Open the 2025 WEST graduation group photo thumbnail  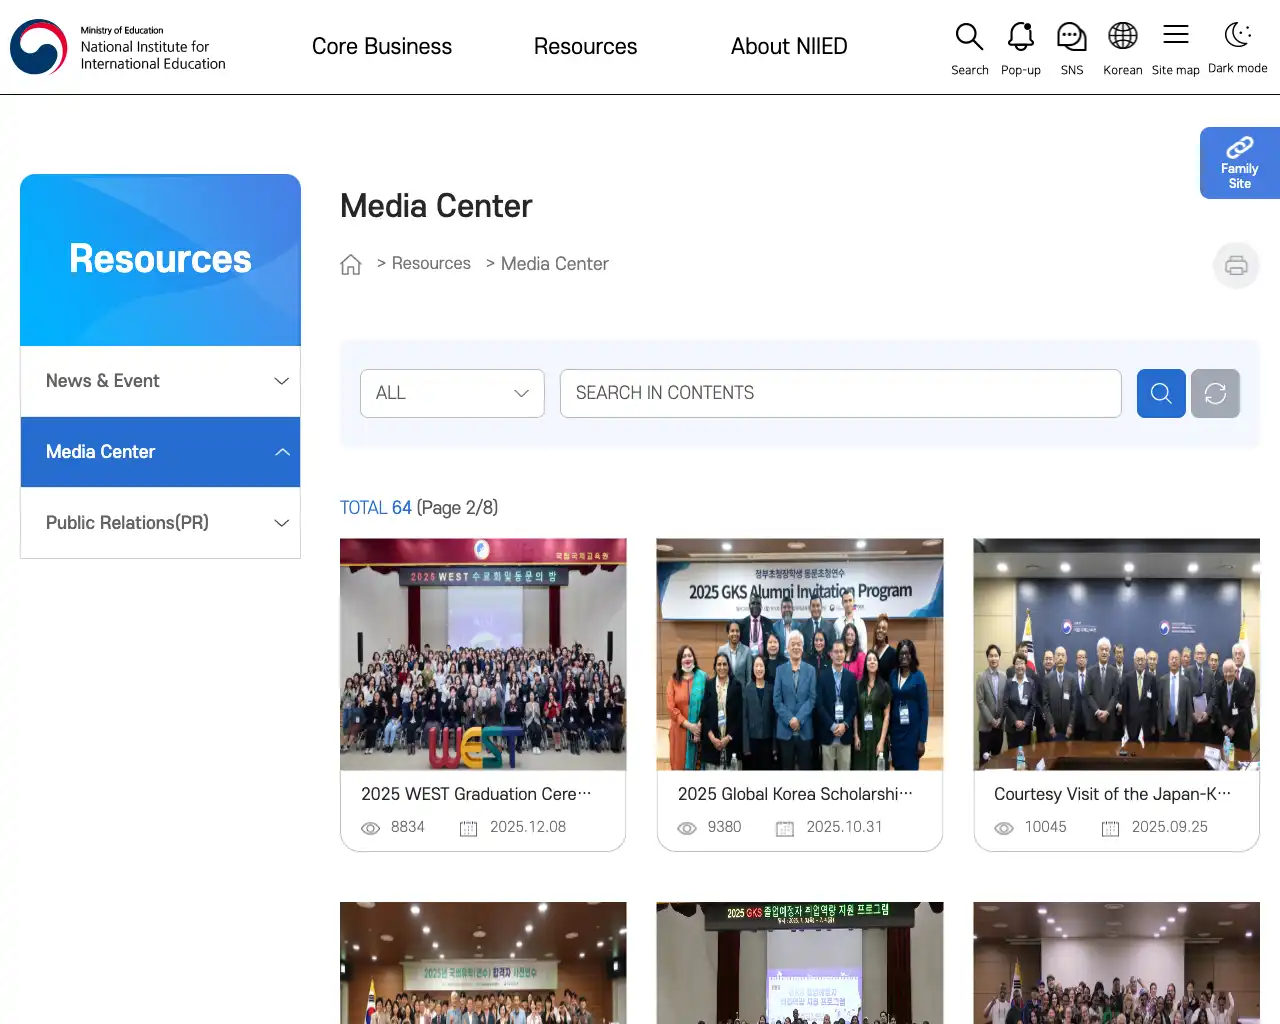[483, 654]
